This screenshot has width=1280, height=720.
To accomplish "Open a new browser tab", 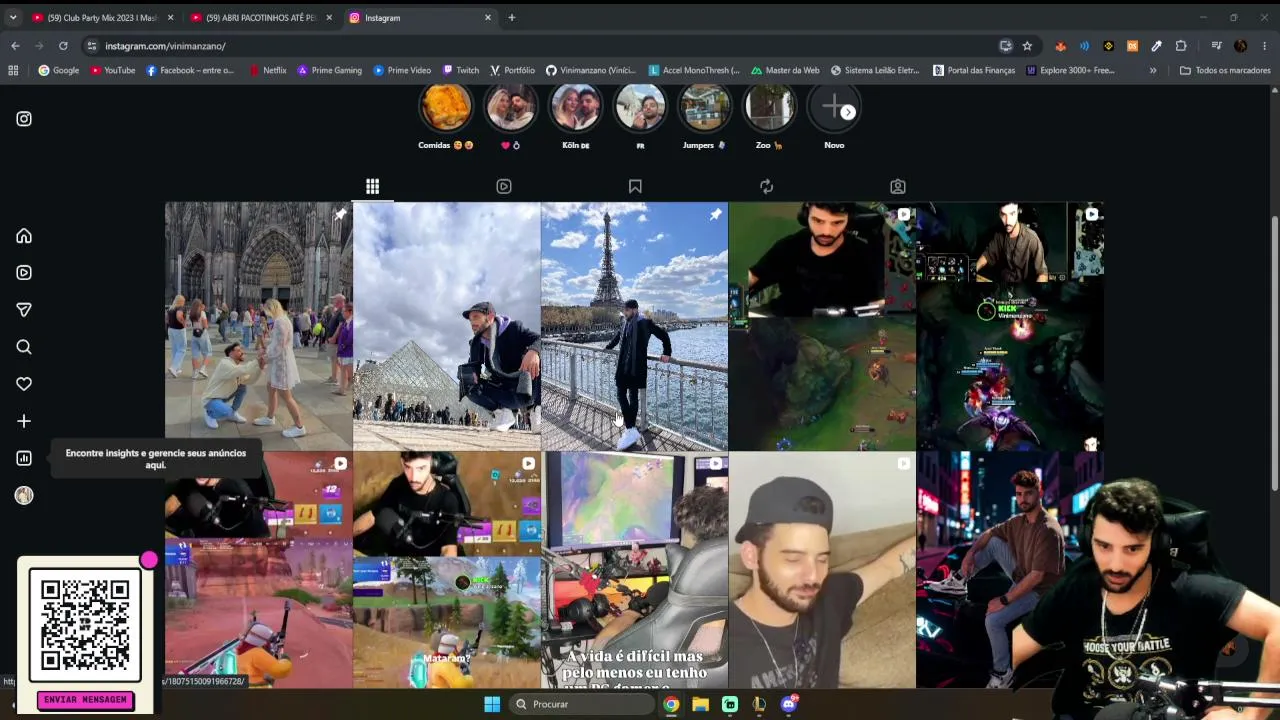I will [x=512, y=18].
